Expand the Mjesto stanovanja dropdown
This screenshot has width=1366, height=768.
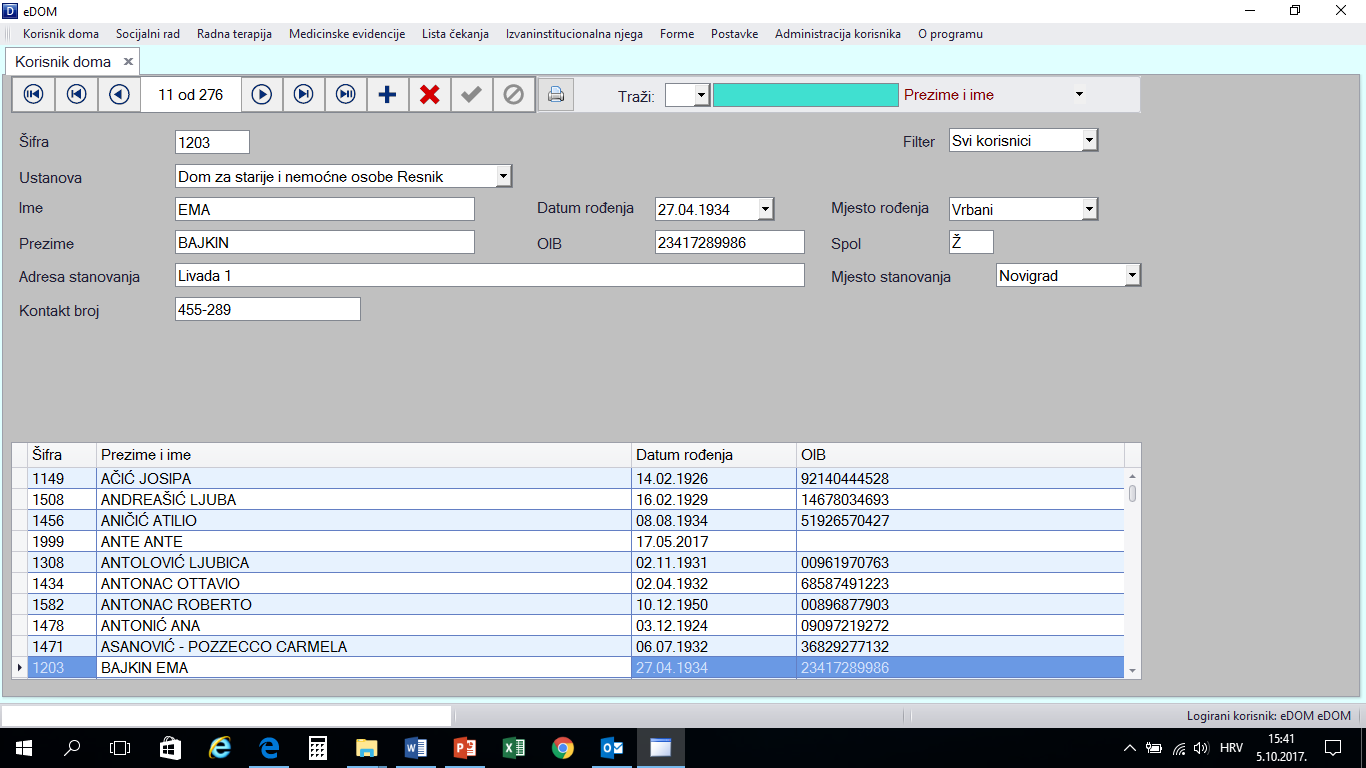(x=1132, y=276)
